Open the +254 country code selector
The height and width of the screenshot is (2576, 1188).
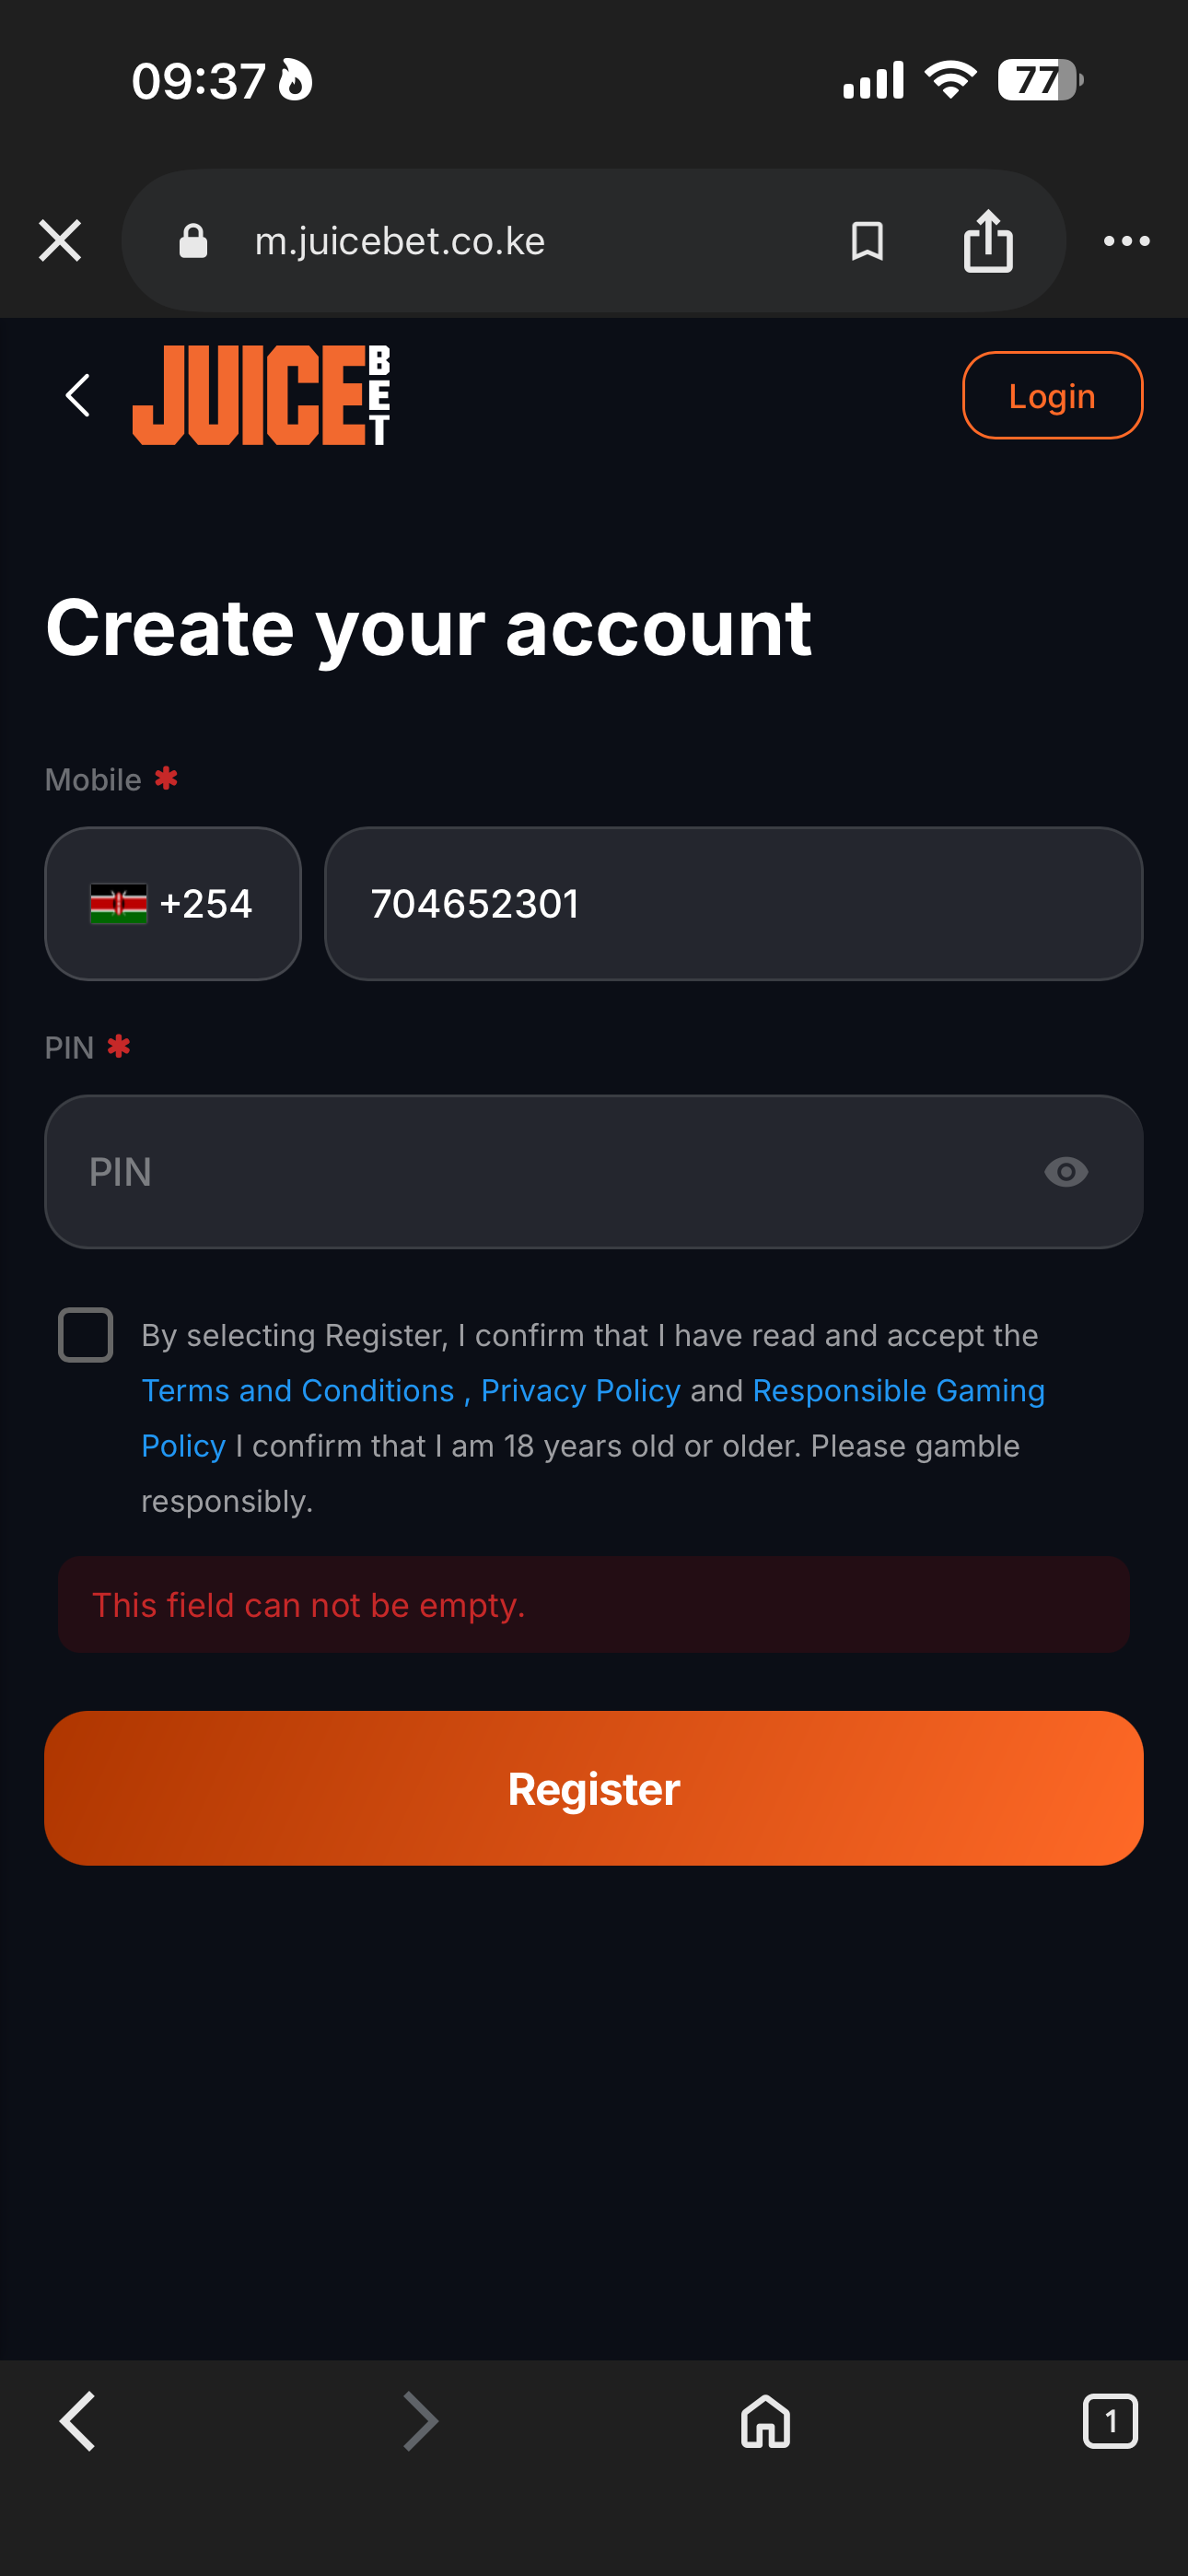click(173, 903)
